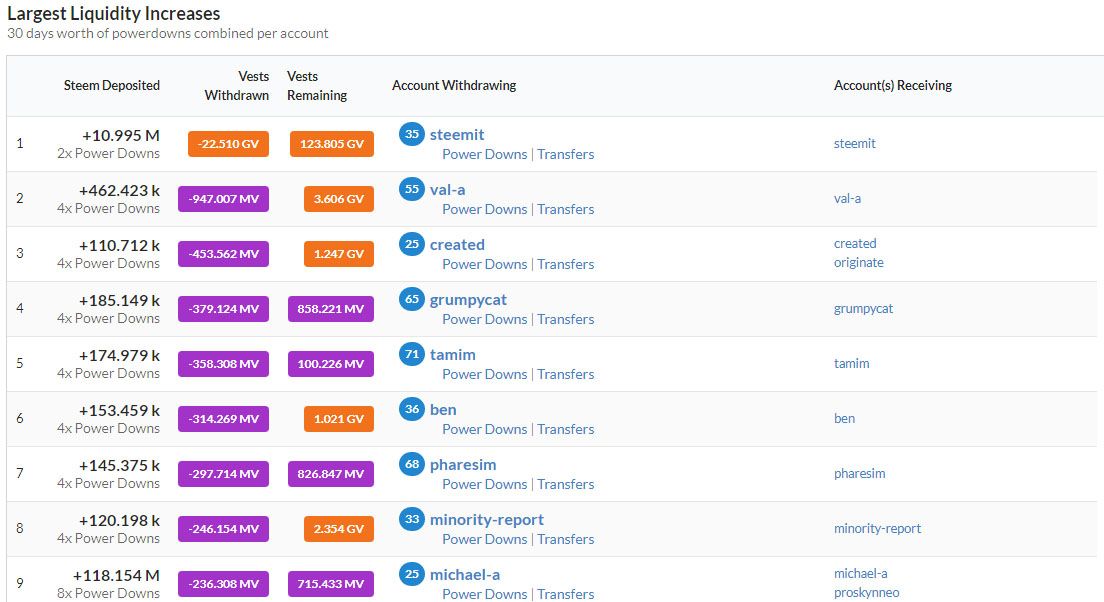Click the reputation badge 36 beside ben
Viewport: 1104px width, 602px height.
412,408
